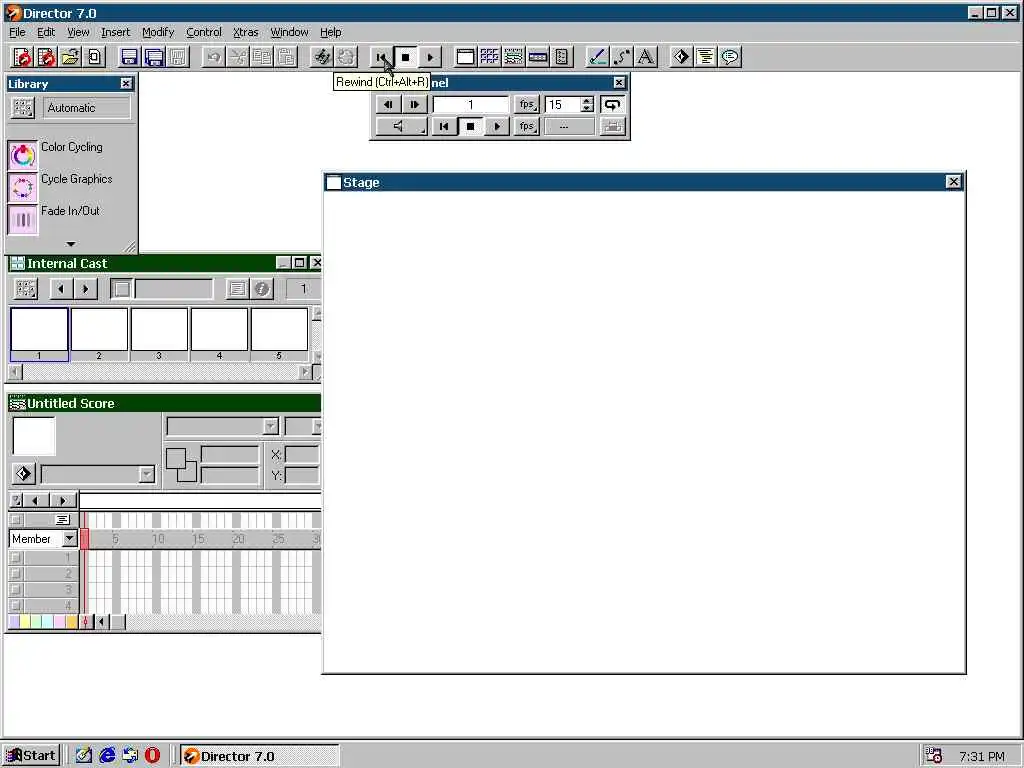1024x768 pixels.
Task: Toggle the script channel mute button
Action: (16, 520)
